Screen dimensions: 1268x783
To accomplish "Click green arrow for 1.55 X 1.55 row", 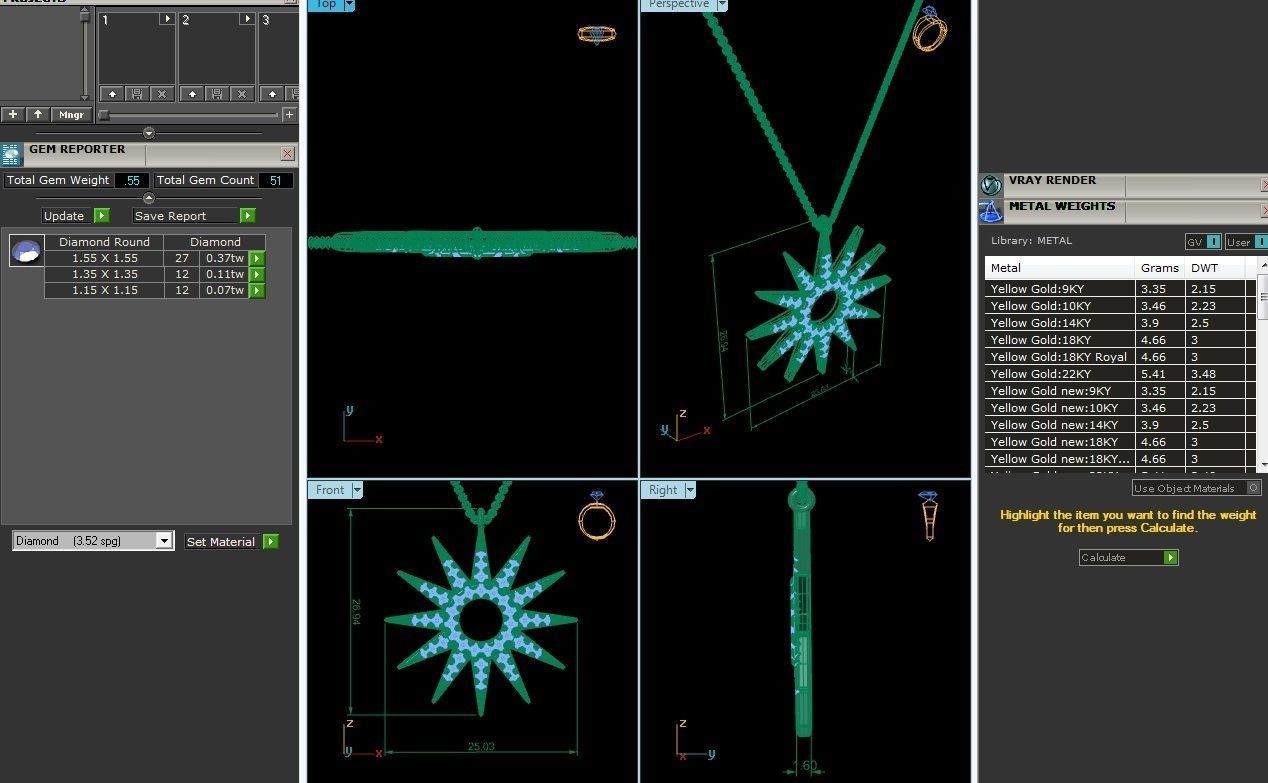I will click(257, 258).
